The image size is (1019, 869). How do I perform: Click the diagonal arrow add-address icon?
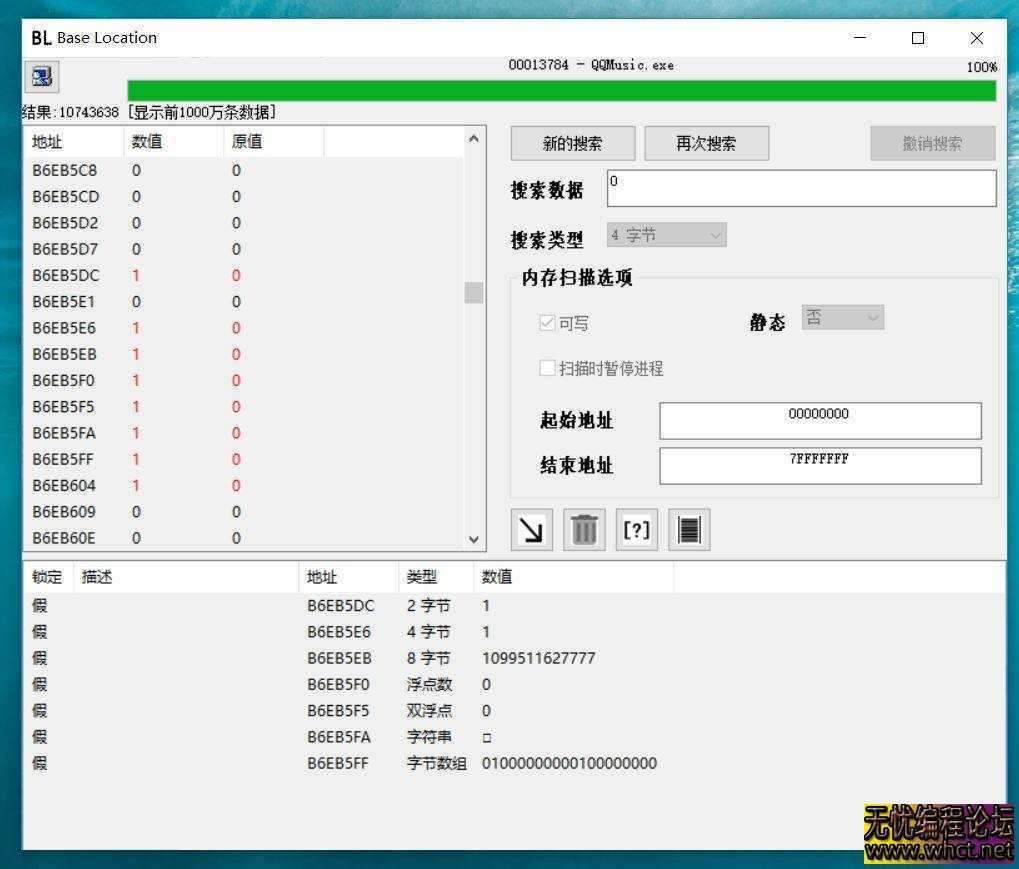[531, 530]
